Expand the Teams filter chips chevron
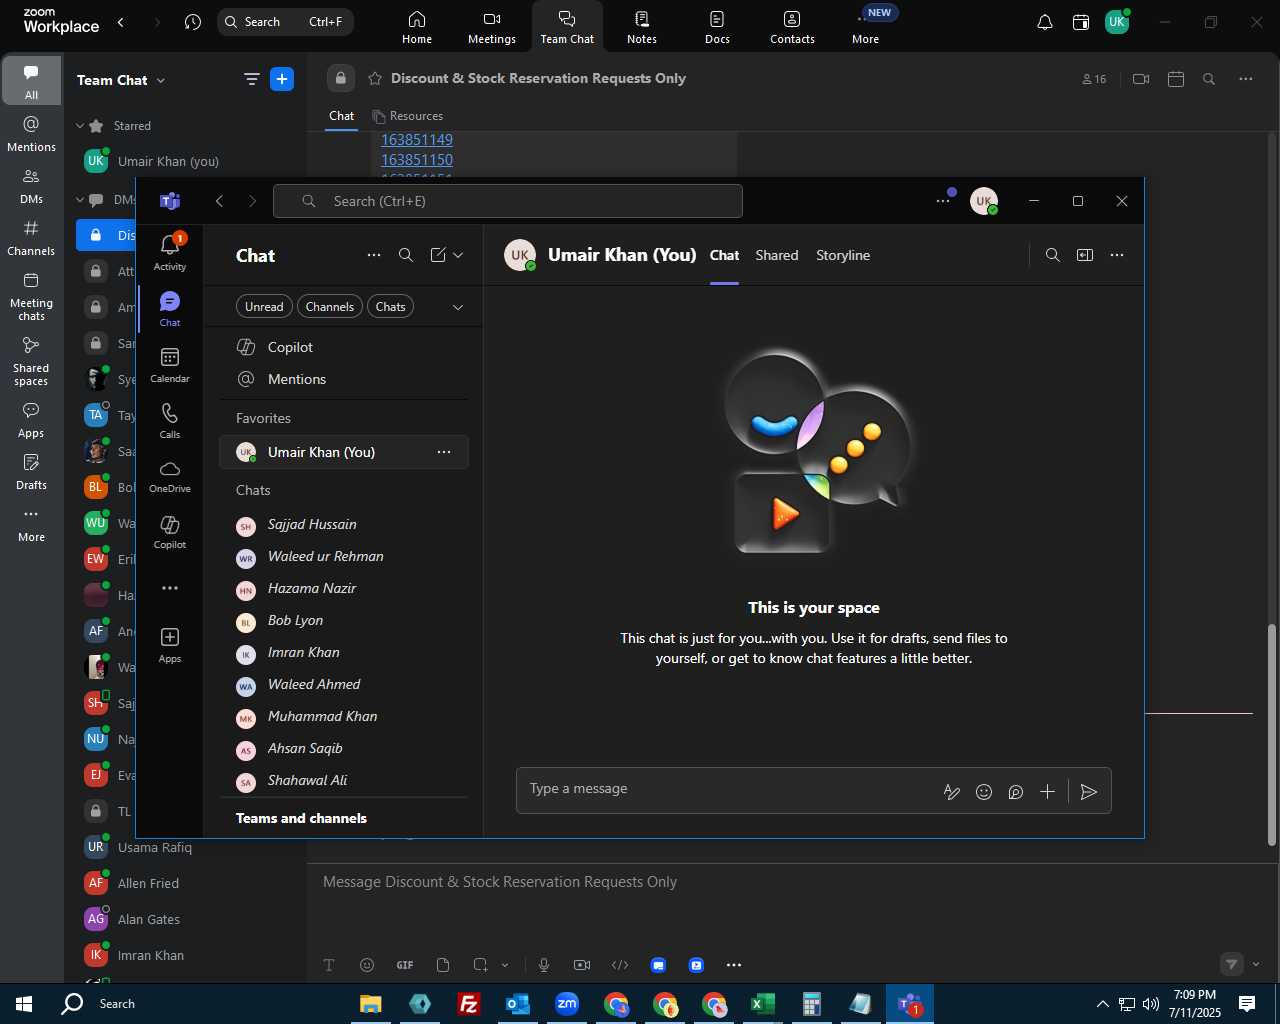The width and height of the screenshot is (1280, 1024). click(458, 307)
